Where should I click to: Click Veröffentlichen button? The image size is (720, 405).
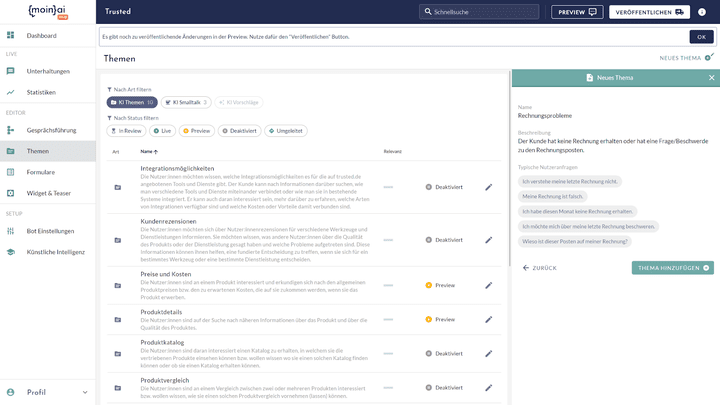pyautogui.click(x=650, y=12)
